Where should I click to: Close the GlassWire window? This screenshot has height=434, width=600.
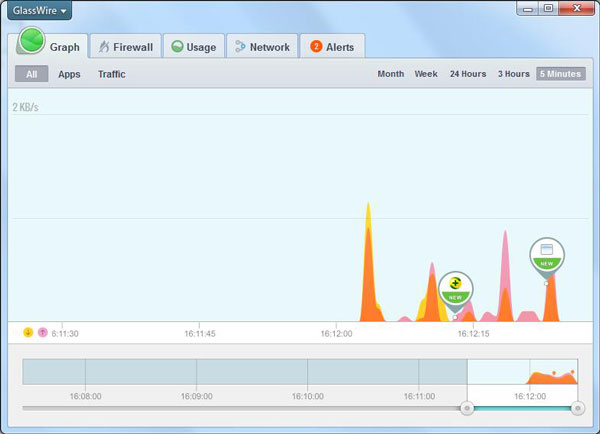coord(577,8)
